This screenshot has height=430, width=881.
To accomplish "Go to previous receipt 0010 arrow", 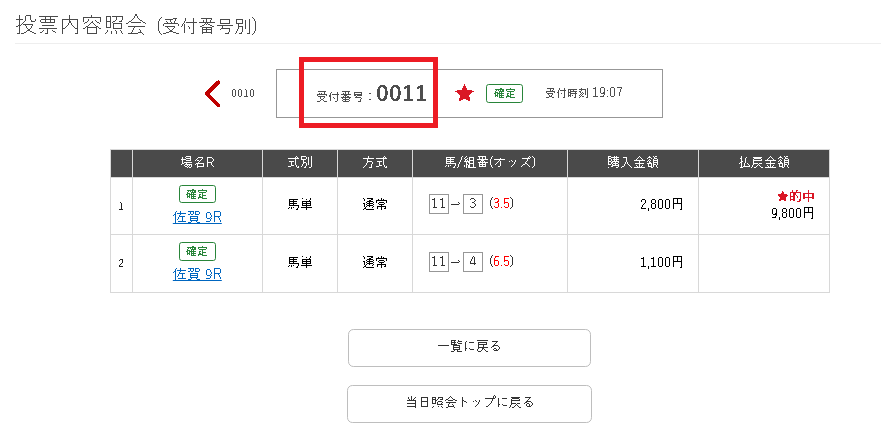I will pyautogui.click(x=213, y=93).
